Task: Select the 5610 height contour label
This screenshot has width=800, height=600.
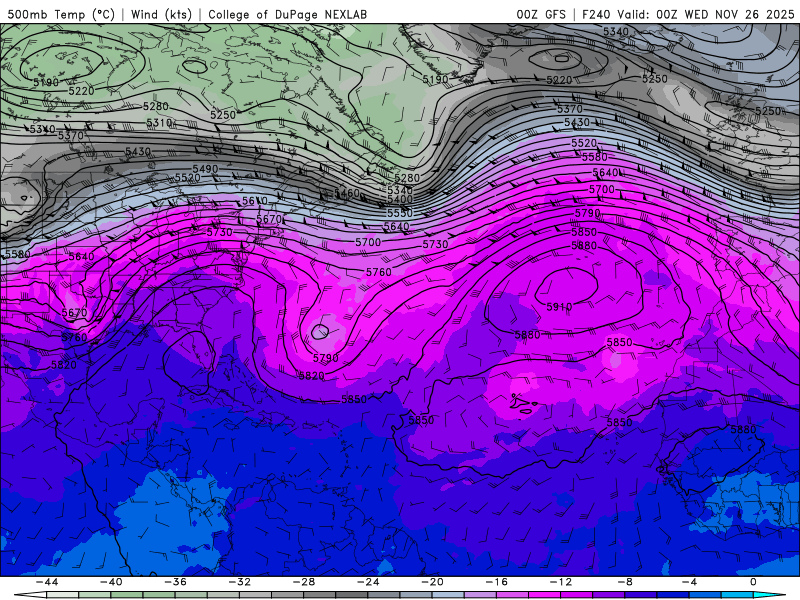Action: coord(255,201)
